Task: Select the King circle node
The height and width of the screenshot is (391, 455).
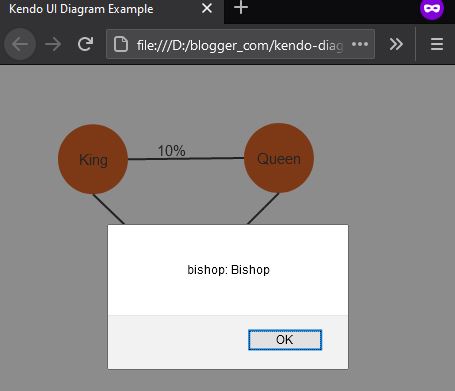Action: point(93,159)
